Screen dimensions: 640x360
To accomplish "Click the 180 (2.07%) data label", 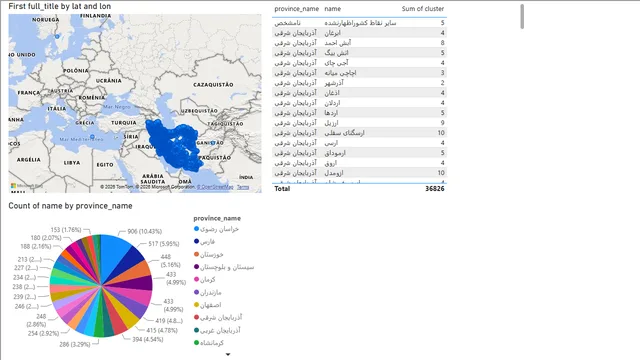I will pyautogui.click(x=46, y=238).
